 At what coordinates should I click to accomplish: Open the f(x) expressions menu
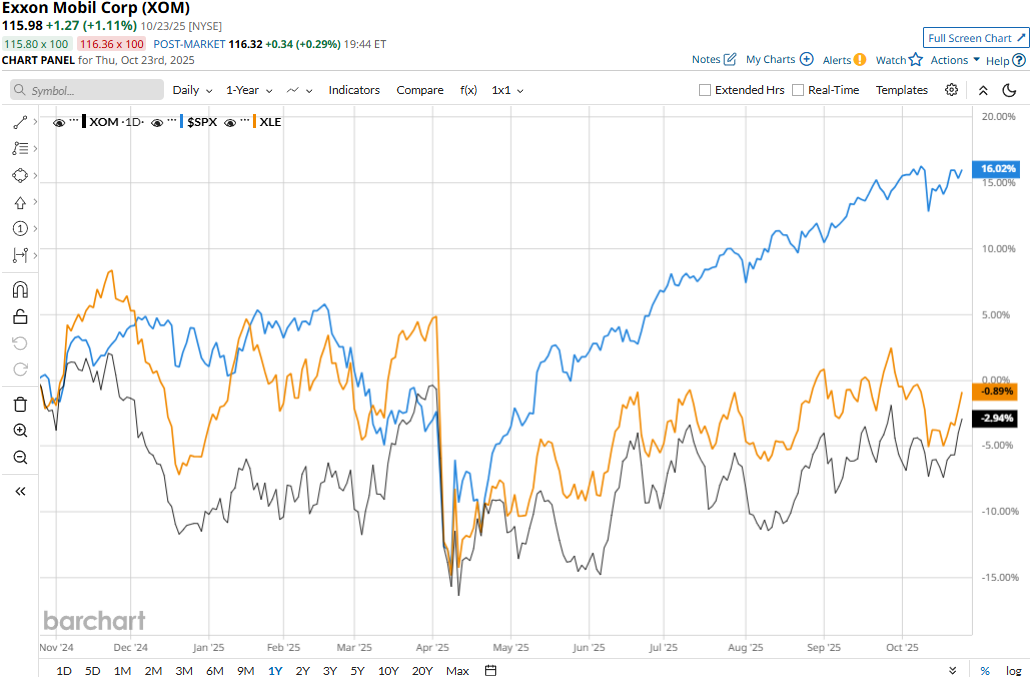[x=469, y=90]
